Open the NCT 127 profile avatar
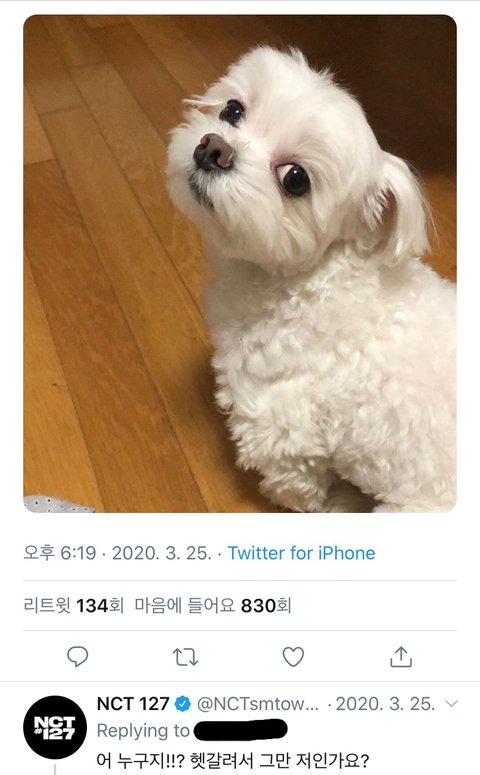Screen dimensions: 480x775 click(x=55, y=727)
